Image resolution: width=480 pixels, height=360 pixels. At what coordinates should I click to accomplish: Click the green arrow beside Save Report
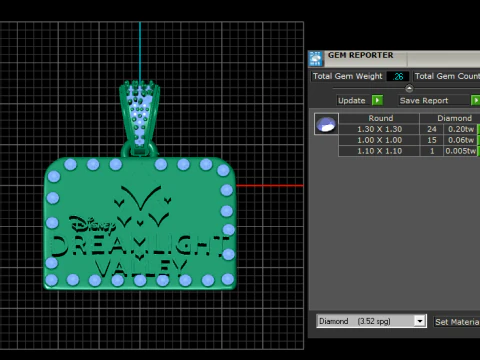point(475,100)
